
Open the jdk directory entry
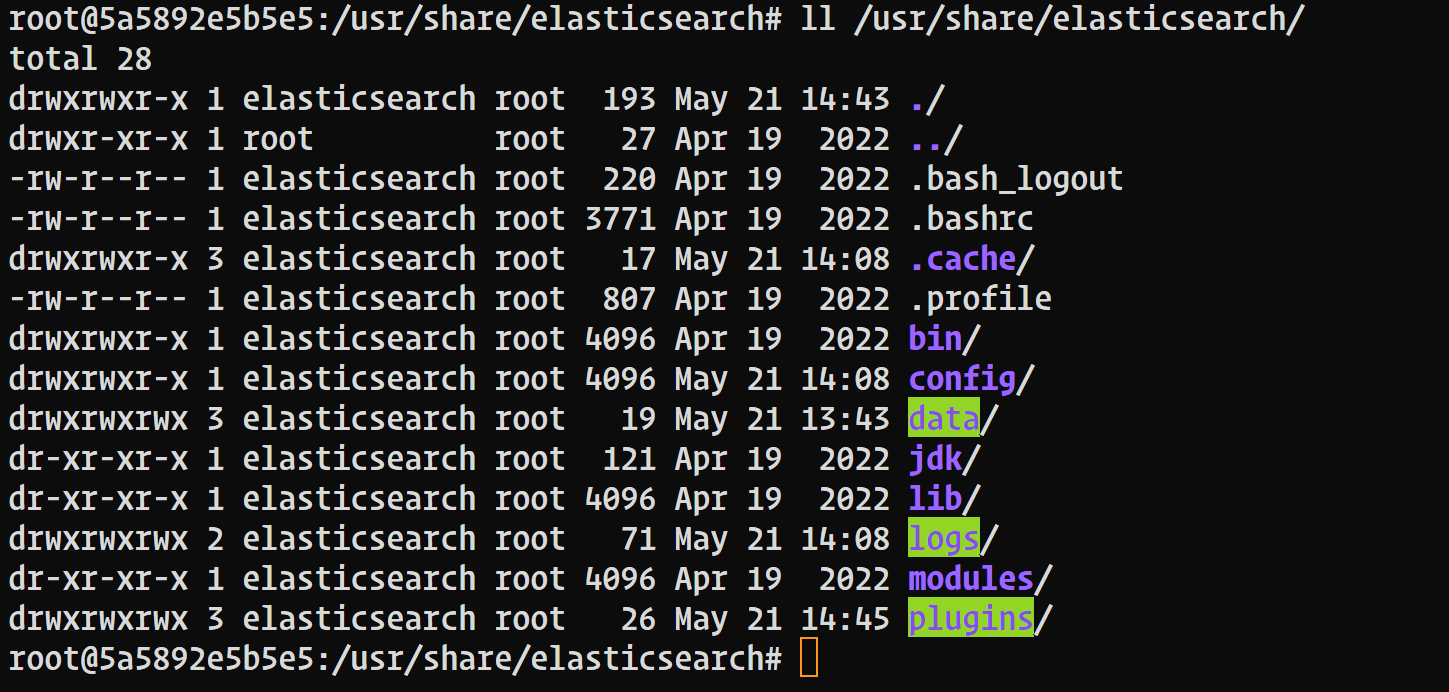tap(932, 458)
